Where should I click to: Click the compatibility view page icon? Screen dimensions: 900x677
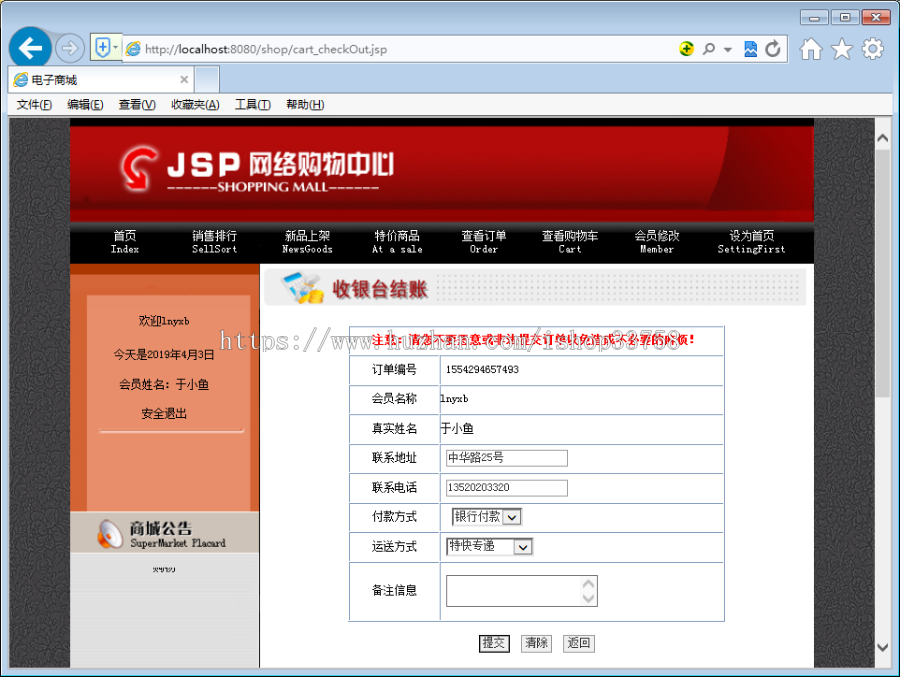(750, 49)
